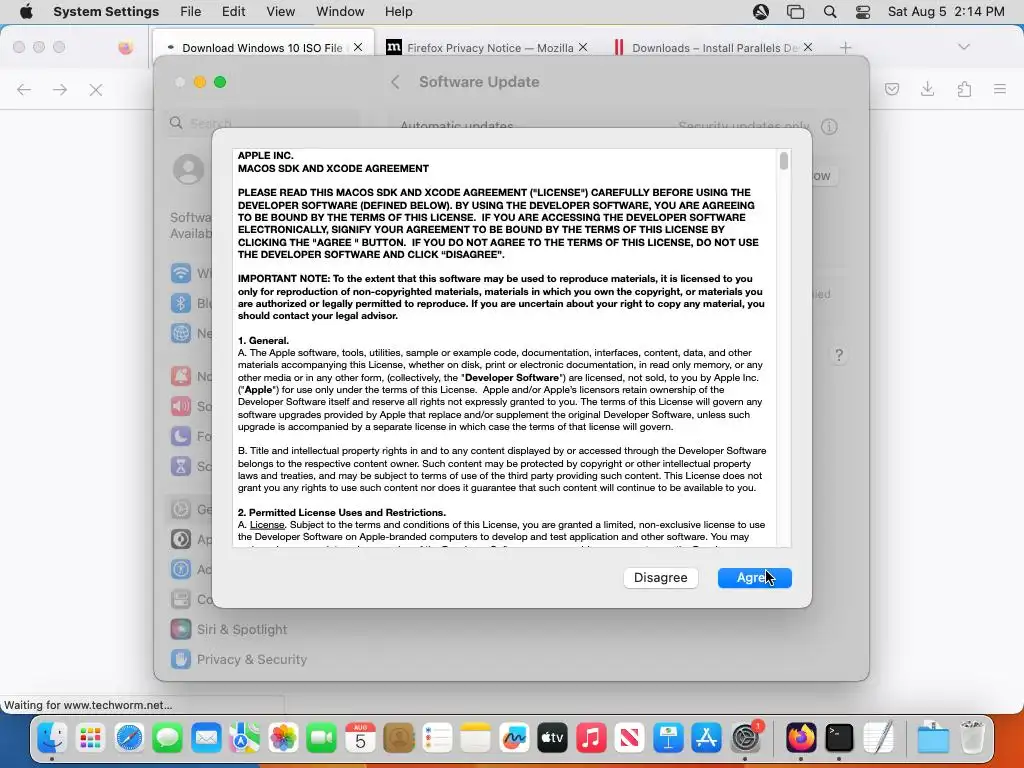Select the Bluetooth sidebar icon
The height and width of the screenshot is (768, 1024).
click(x=181, y=303)
